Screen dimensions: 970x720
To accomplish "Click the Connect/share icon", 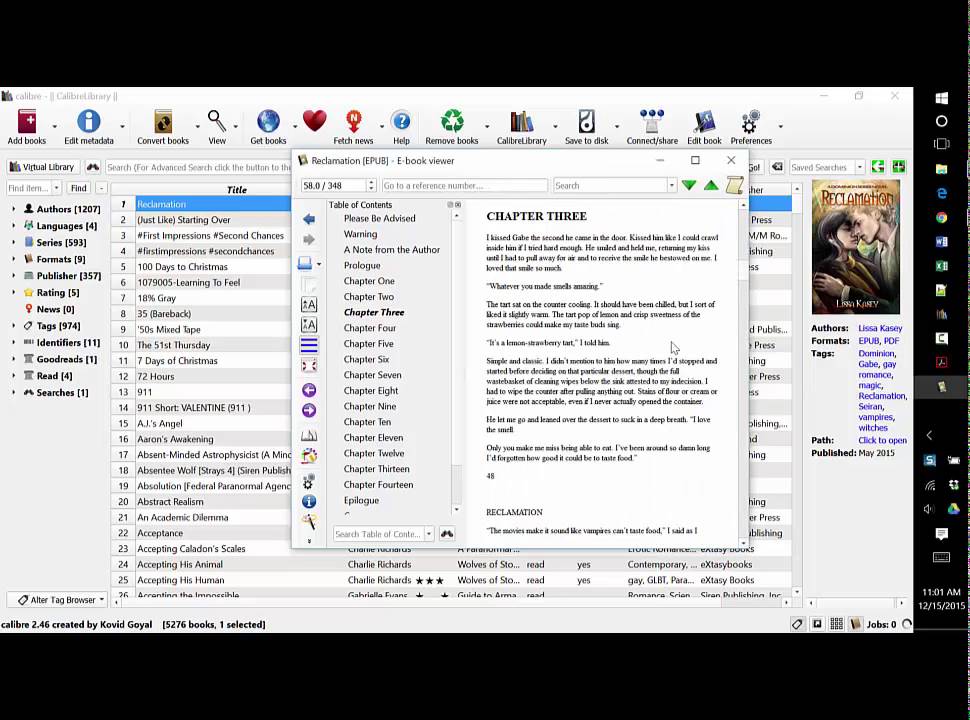I will pyautogui.click(x=652, y=121).
